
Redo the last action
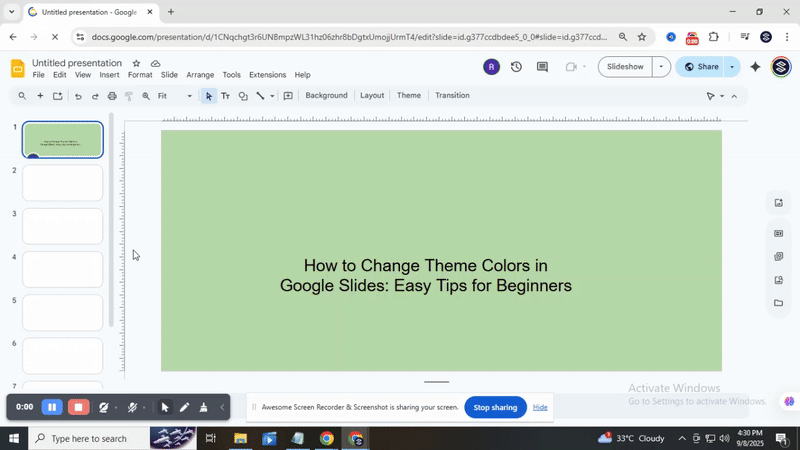pos(95,96)
